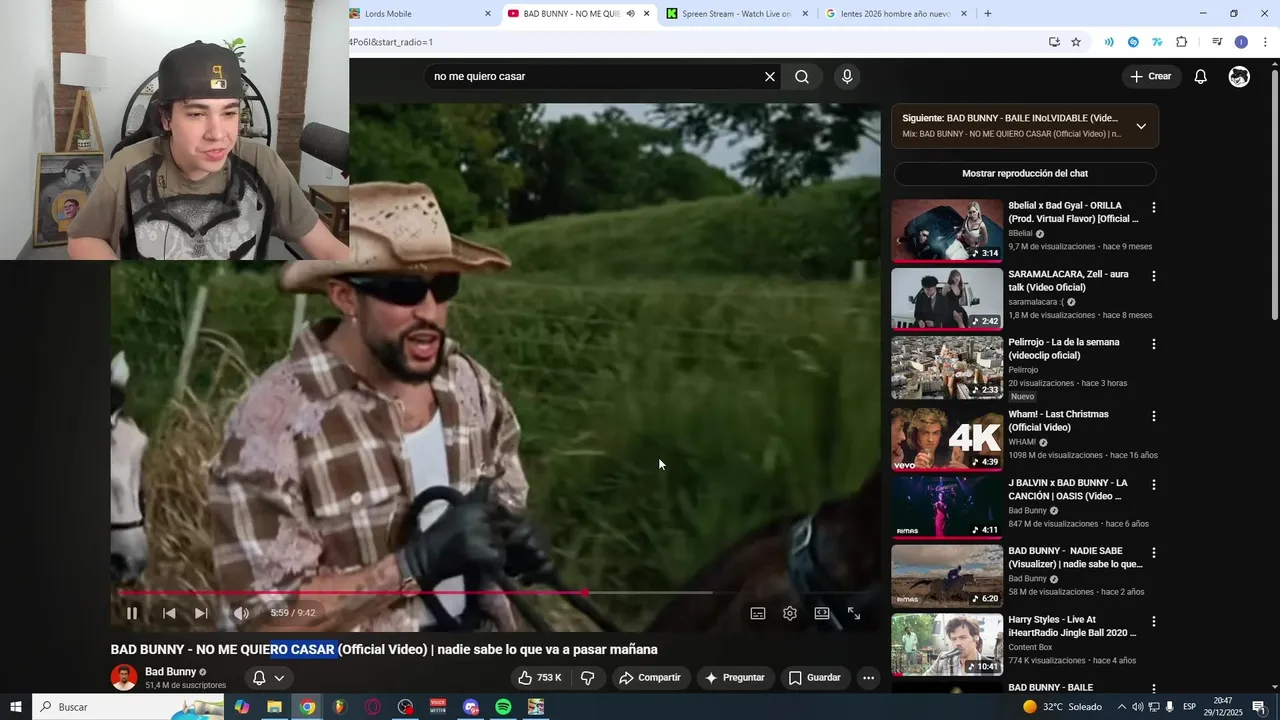The image size is (1280, 720).
Task: Open the Crear button
Action: [1151, 76]
